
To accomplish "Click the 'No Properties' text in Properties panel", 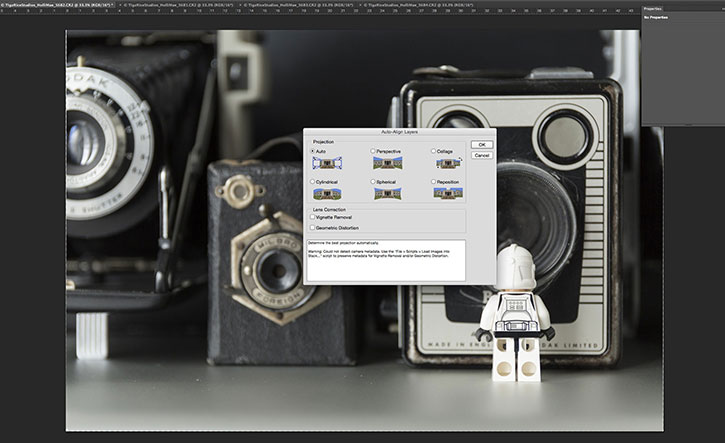I will pyautogui.click(x=656, y=18).
